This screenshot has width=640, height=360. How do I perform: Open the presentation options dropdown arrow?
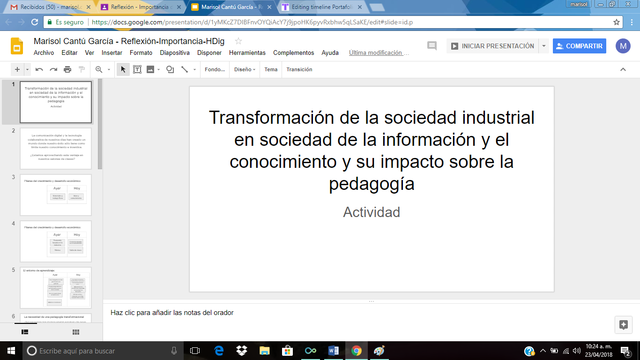tap(544, 46)
